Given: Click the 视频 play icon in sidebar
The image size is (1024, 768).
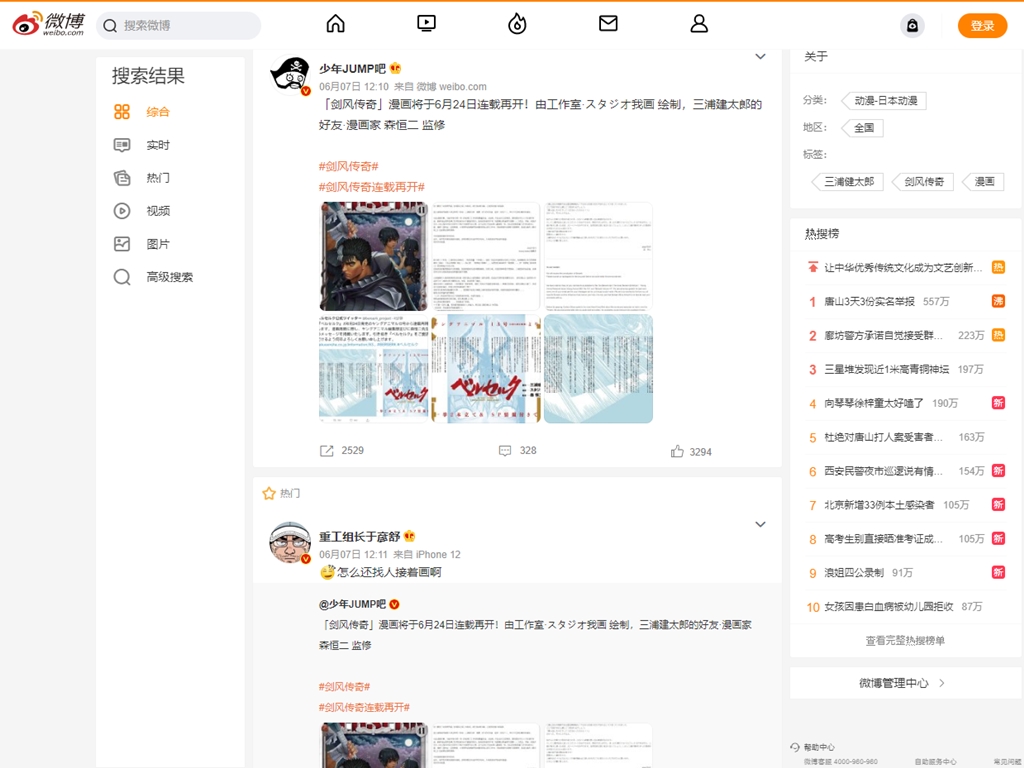Looking at the screenshot, I should pos(121,211).
